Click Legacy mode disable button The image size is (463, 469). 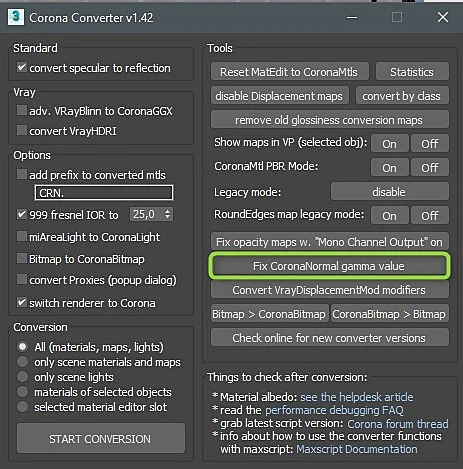pyautogui.click(x=390, y=192)
